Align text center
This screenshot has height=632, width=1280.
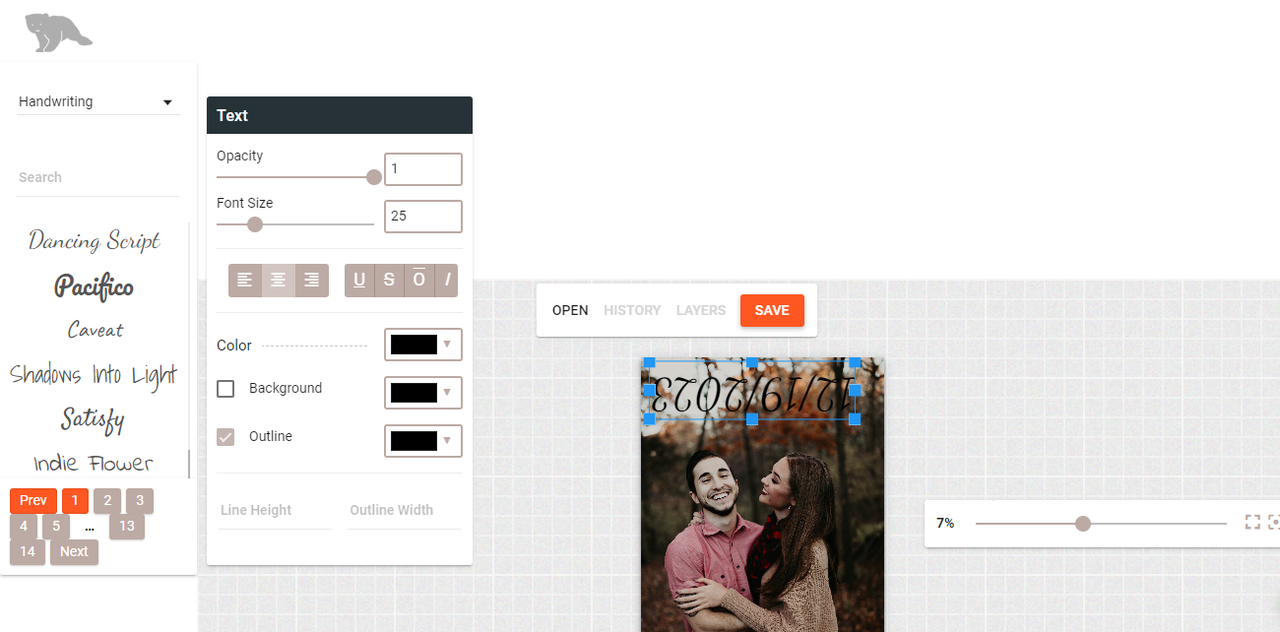click(x=278, y=281)
